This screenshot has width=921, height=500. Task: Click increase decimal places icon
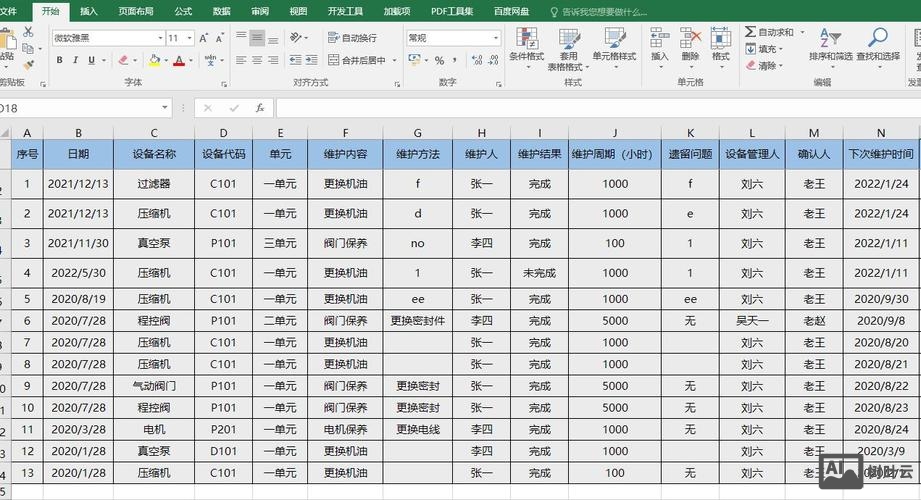[x=477, y=60]
